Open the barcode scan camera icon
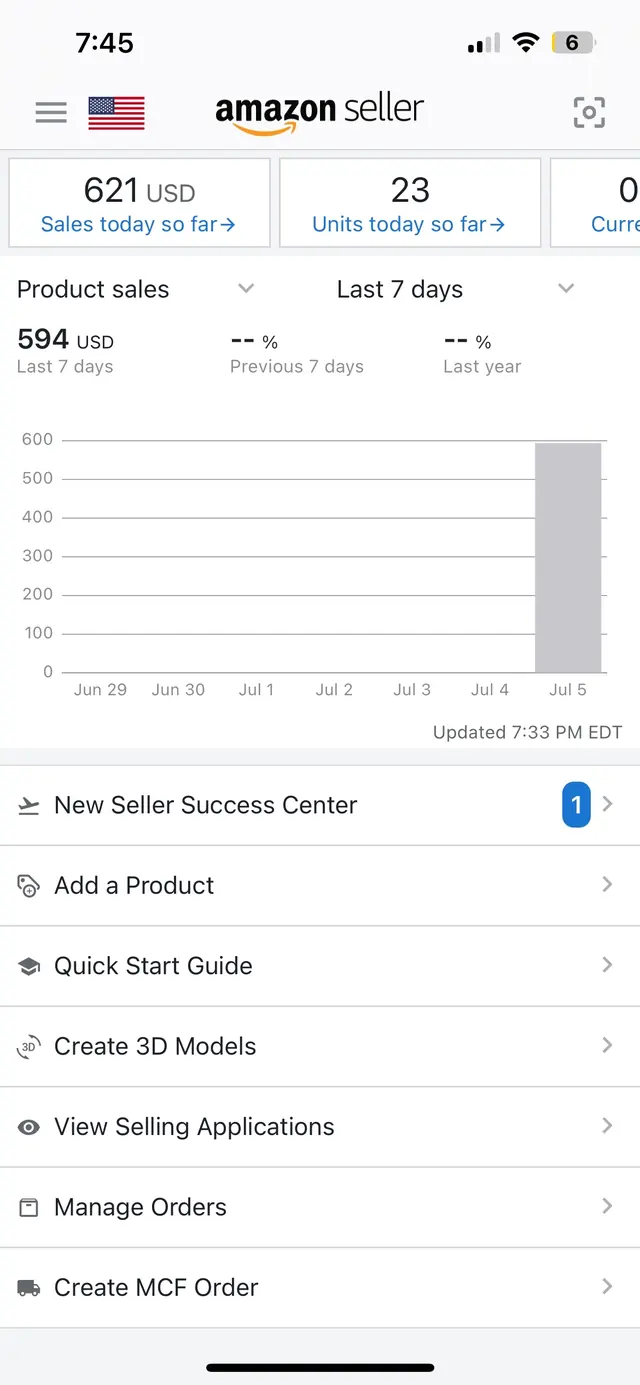Viewport: 640px width, 1385px height. coord(589,113)
